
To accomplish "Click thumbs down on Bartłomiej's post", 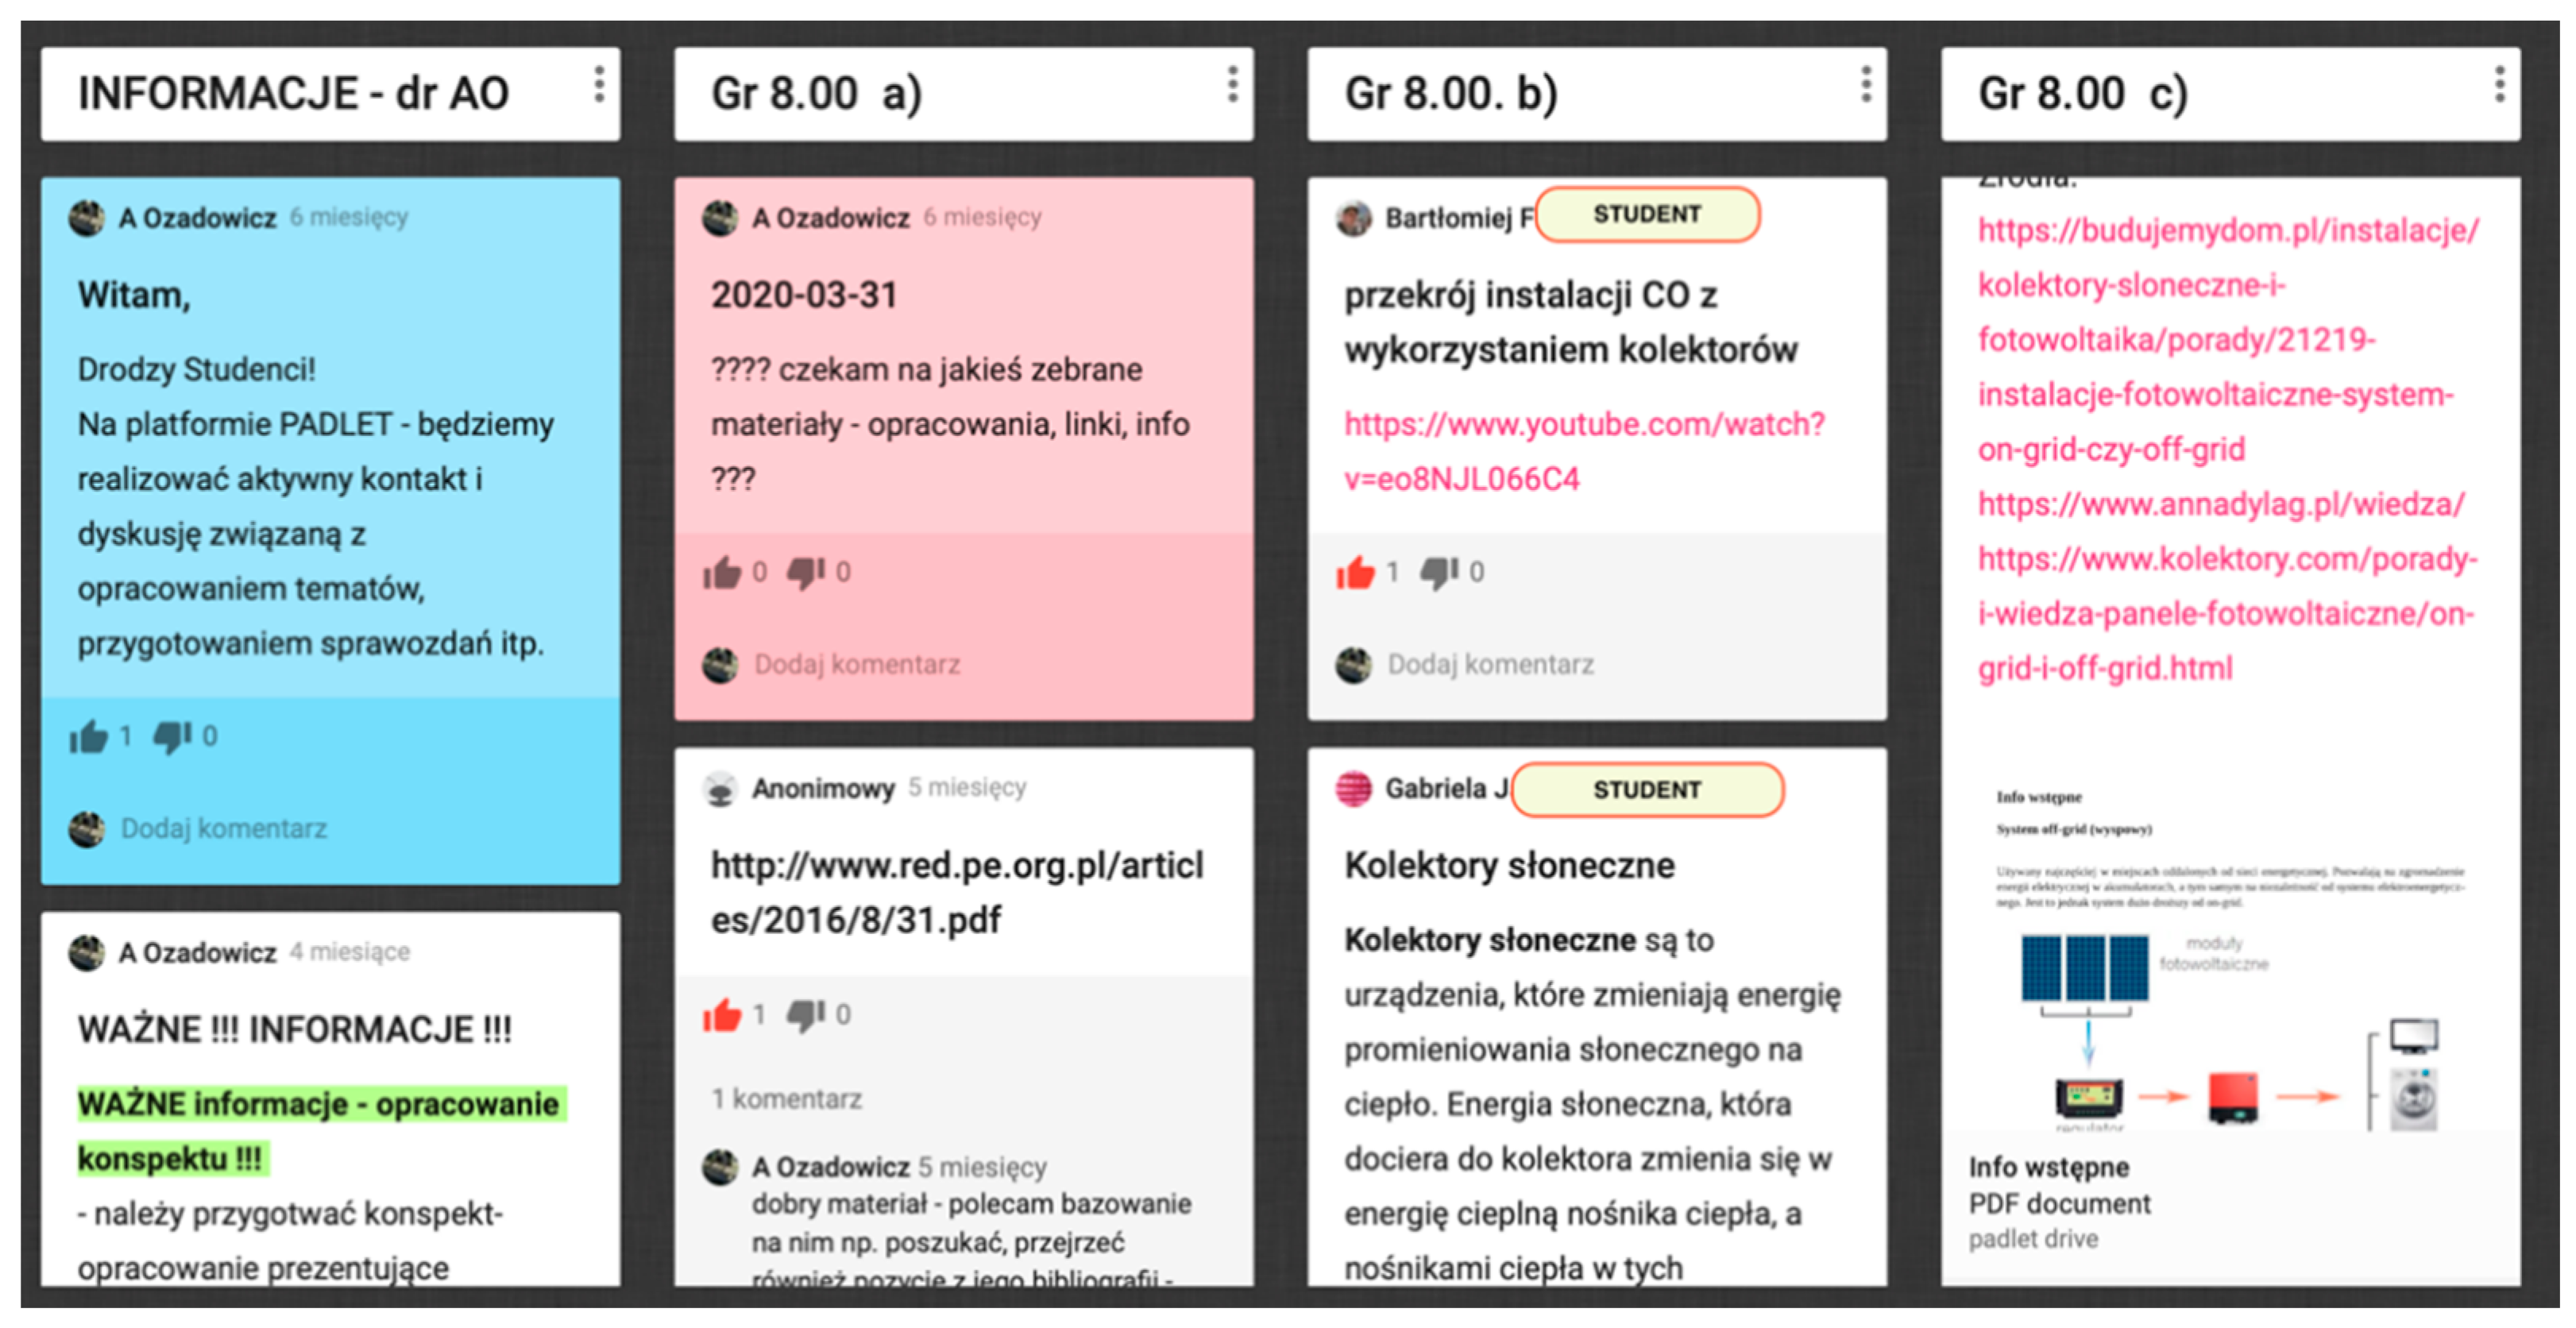I will [1439, 573].
